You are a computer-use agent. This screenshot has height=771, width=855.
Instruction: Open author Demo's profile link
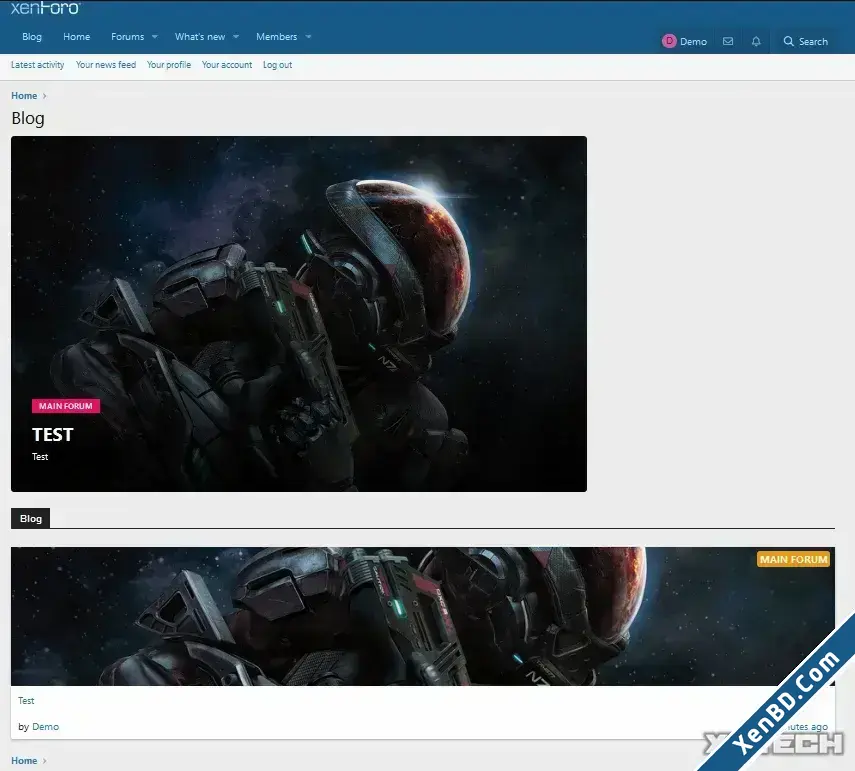tap(45, 727)
